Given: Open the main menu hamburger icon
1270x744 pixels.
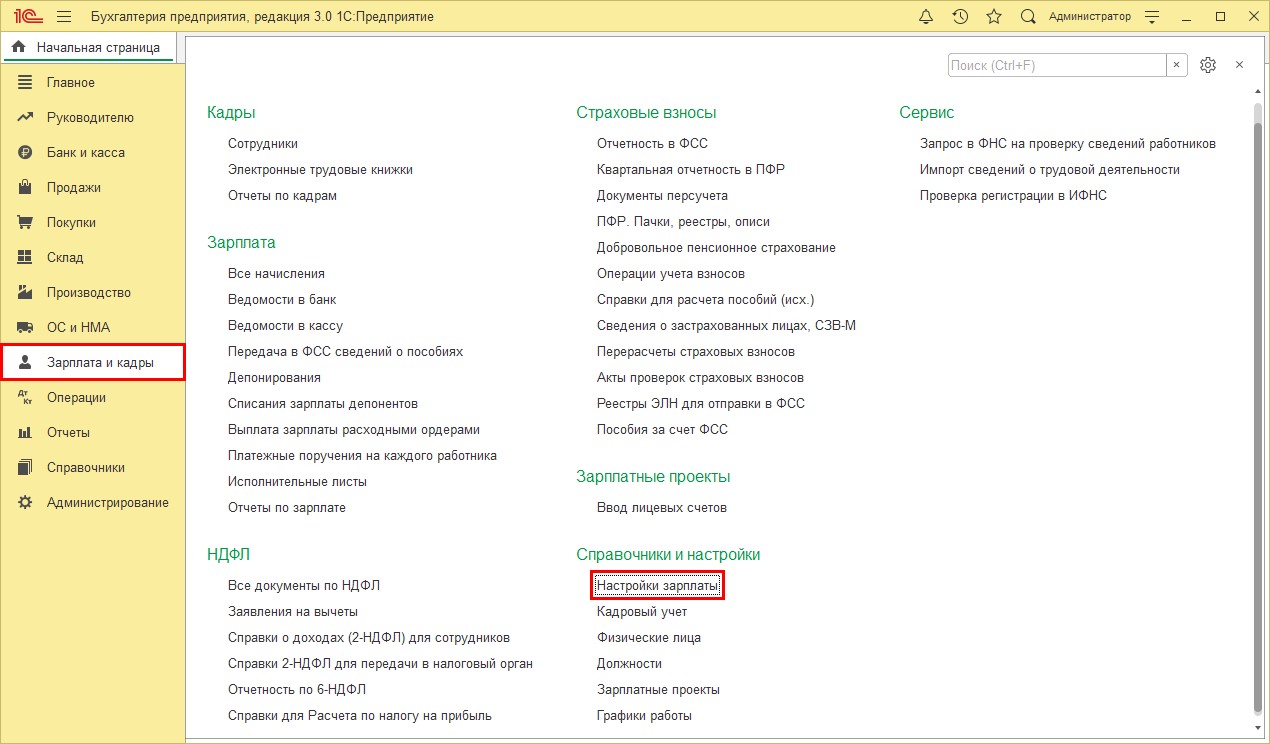Looking at the screenshot, I should coord(64,17).
